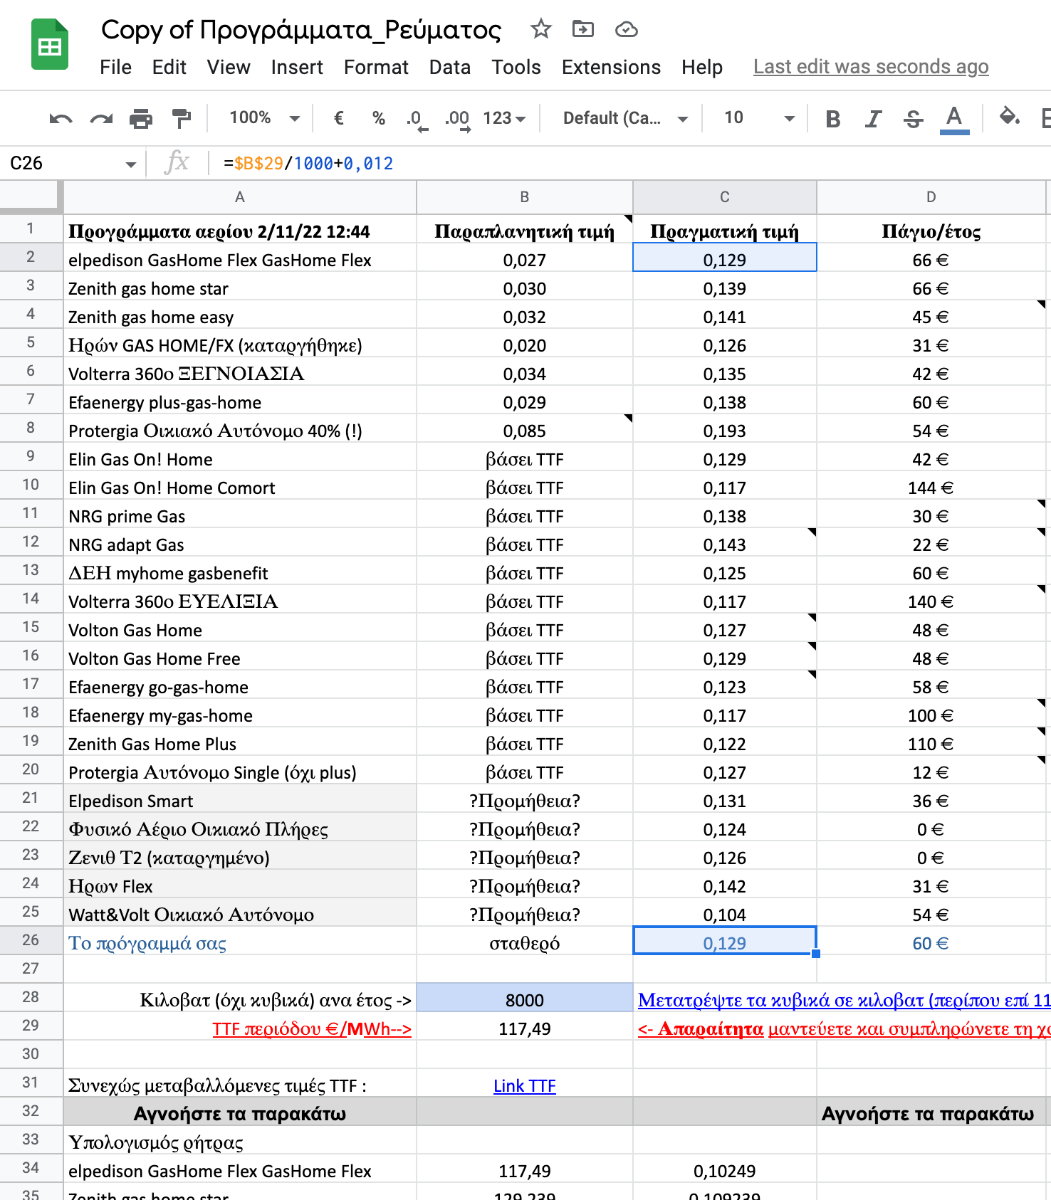Open font family dropdown Default

pos(625,118)
